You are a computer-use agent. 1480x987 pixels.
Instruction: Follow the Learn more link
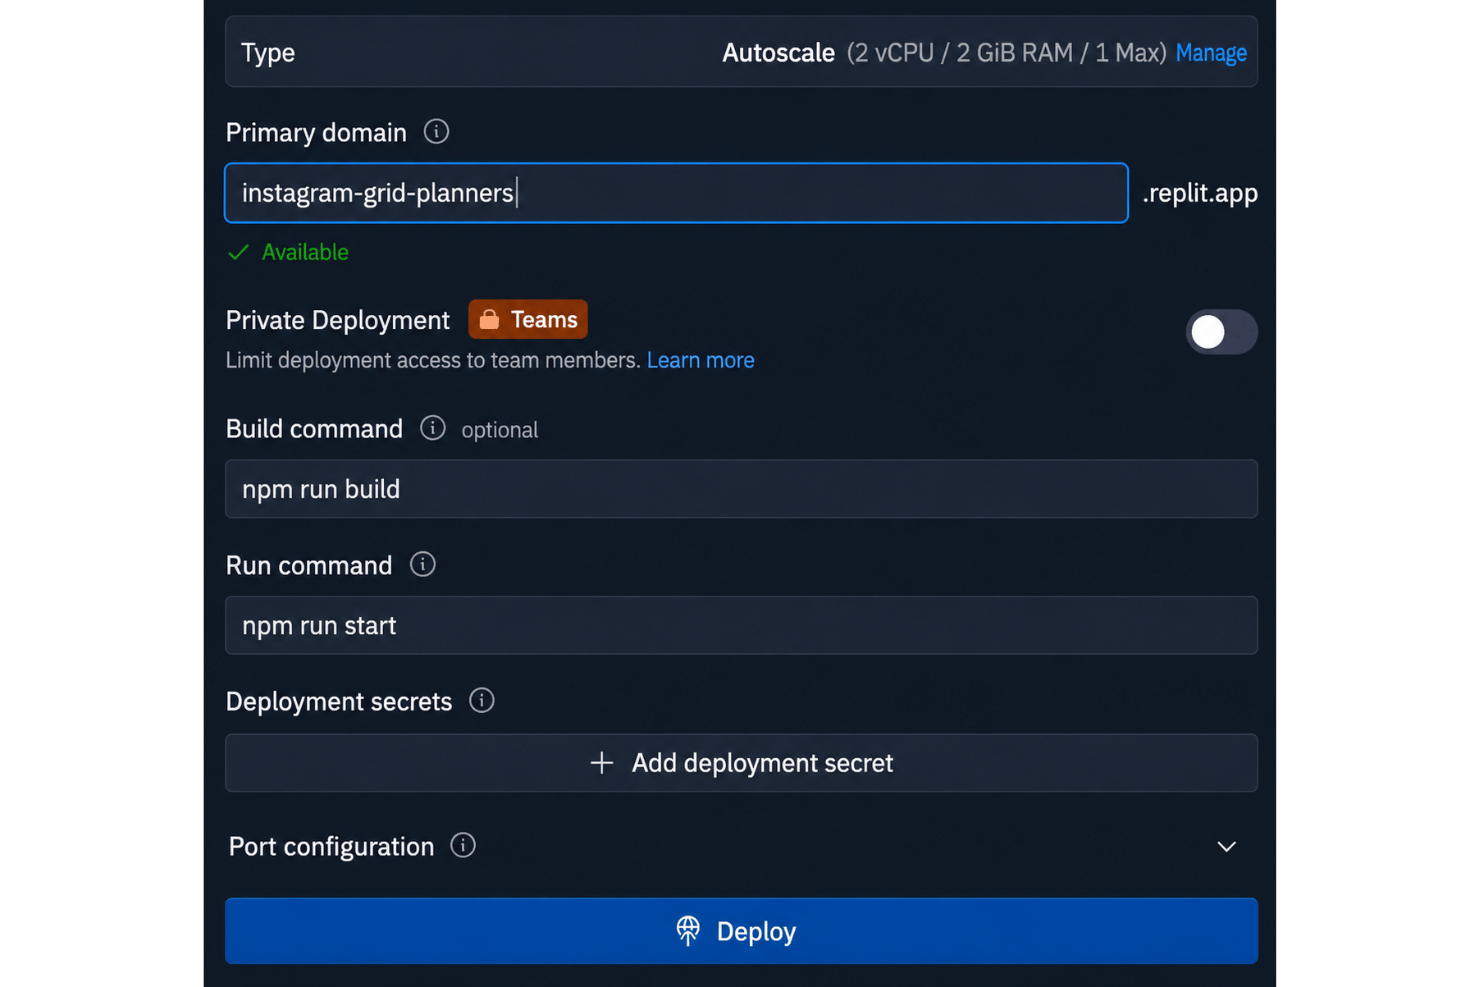pos(700,360)
